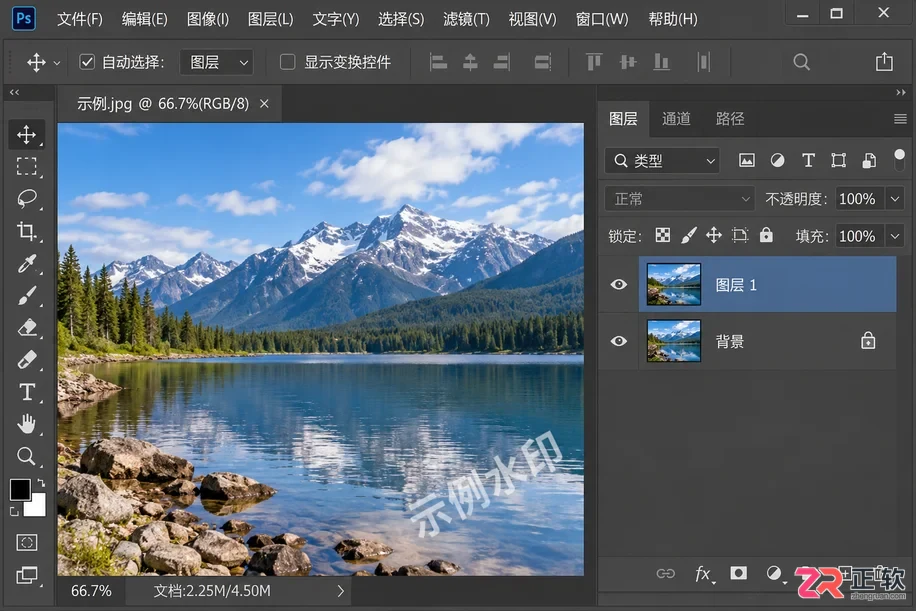The width and height of the screenshot is (916, 611).
Task: Toggle layer filtering switch on/off
Action: pos(900,159)
